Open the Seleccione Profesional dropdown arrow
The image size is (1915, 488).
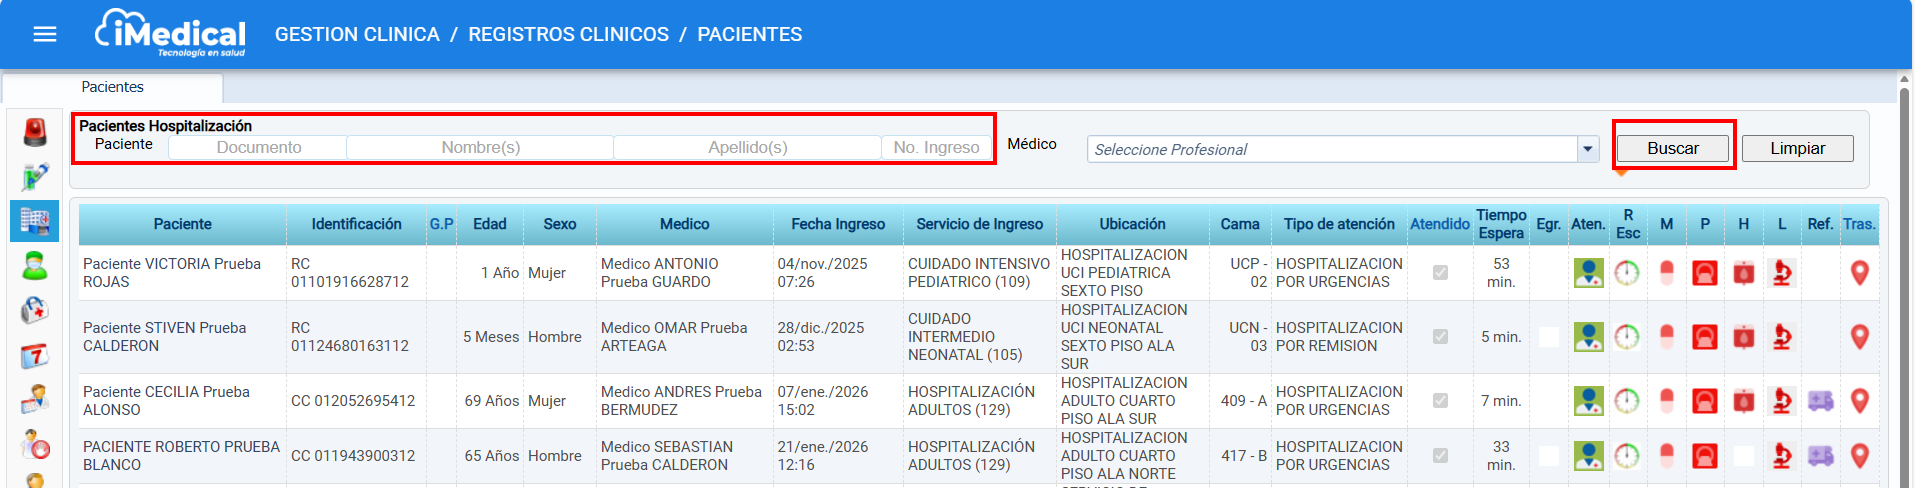pos(1588,149)
